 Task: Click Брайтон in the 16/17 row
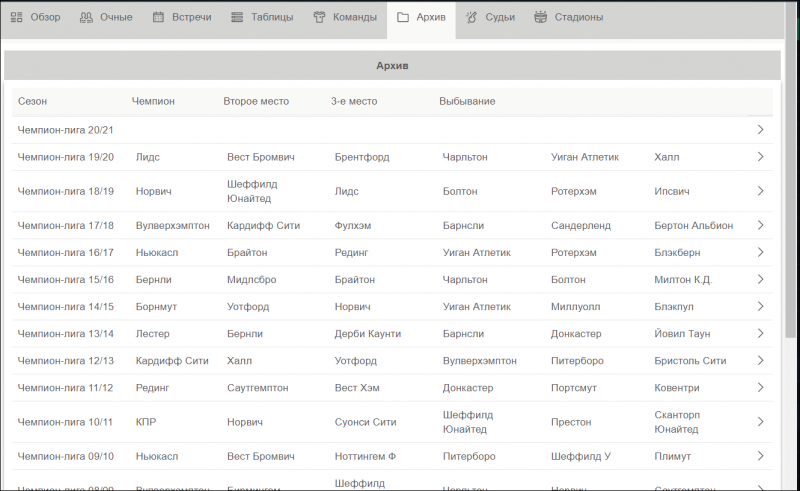(247, 253)
